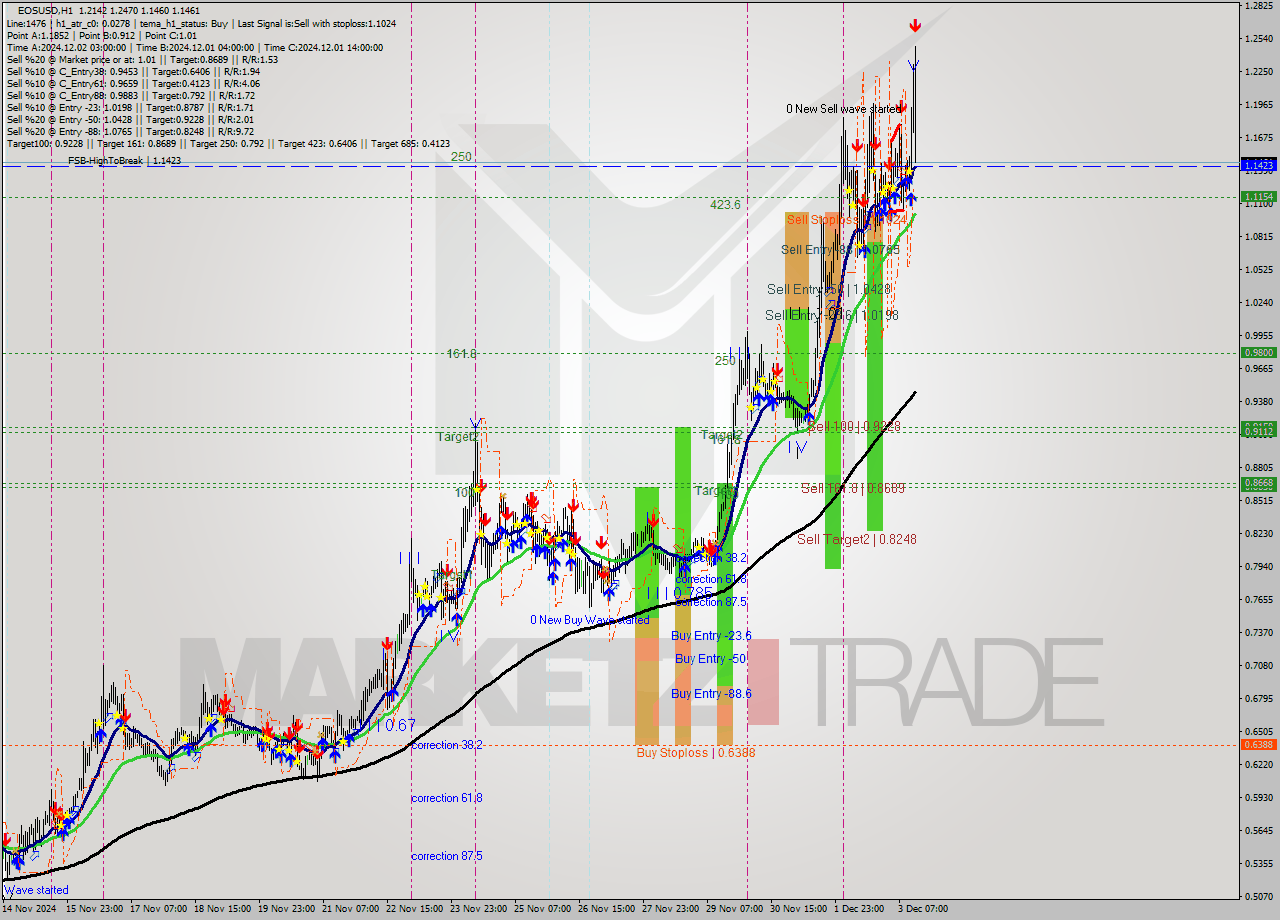Click the 'Buy Entry -50' label
1280x920 pixels.
[711, 658]
